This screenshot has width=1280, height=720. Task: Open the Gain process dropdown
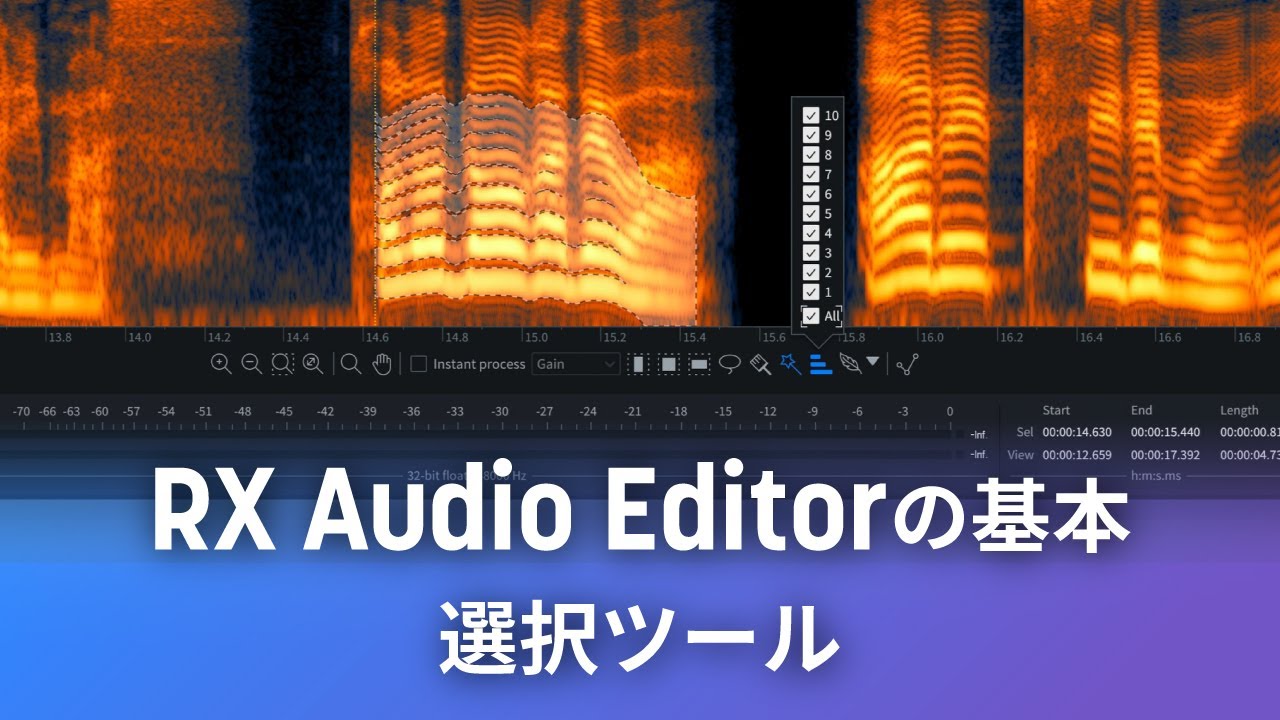click(x=576, y=364)
